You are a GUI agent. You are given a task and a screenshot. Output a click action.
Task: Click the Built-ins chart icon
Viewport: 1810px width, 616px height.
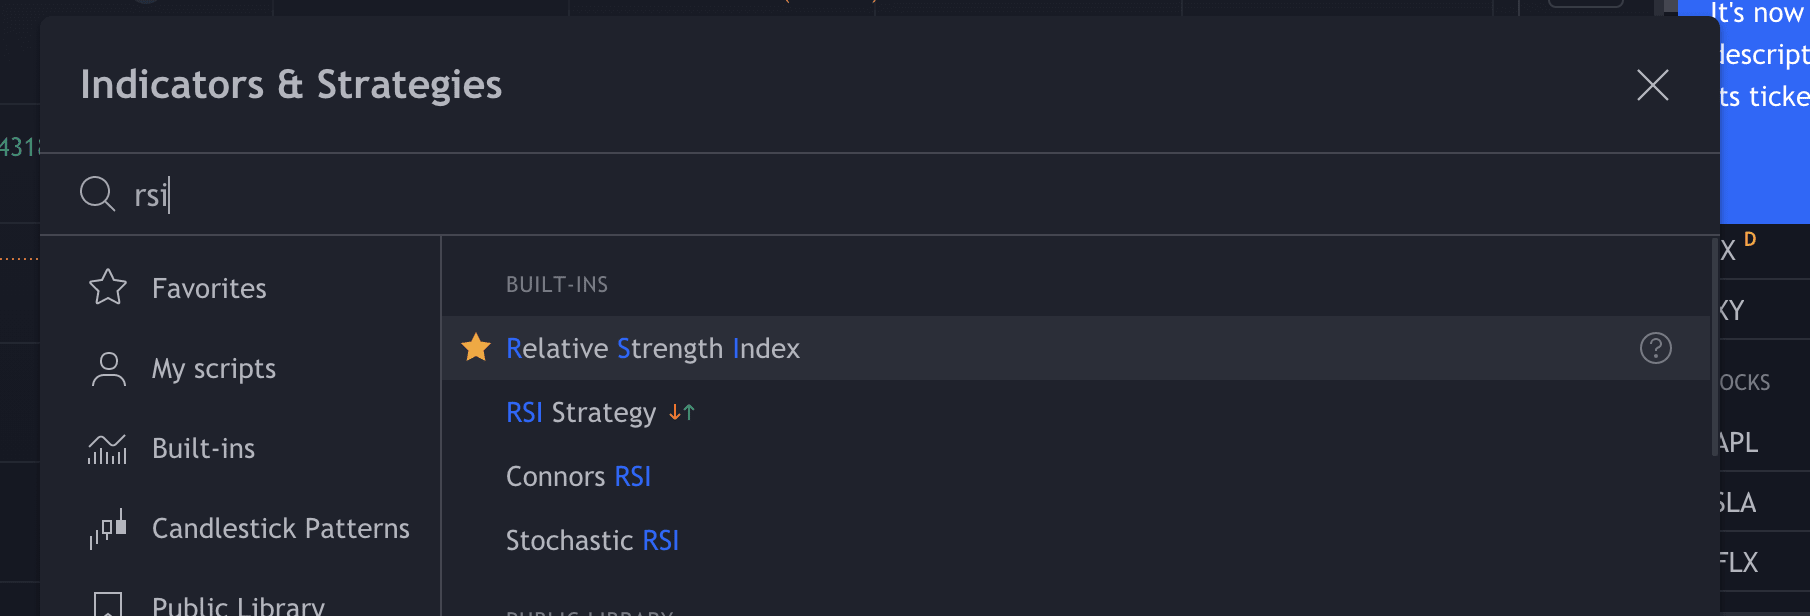point(106,448)
